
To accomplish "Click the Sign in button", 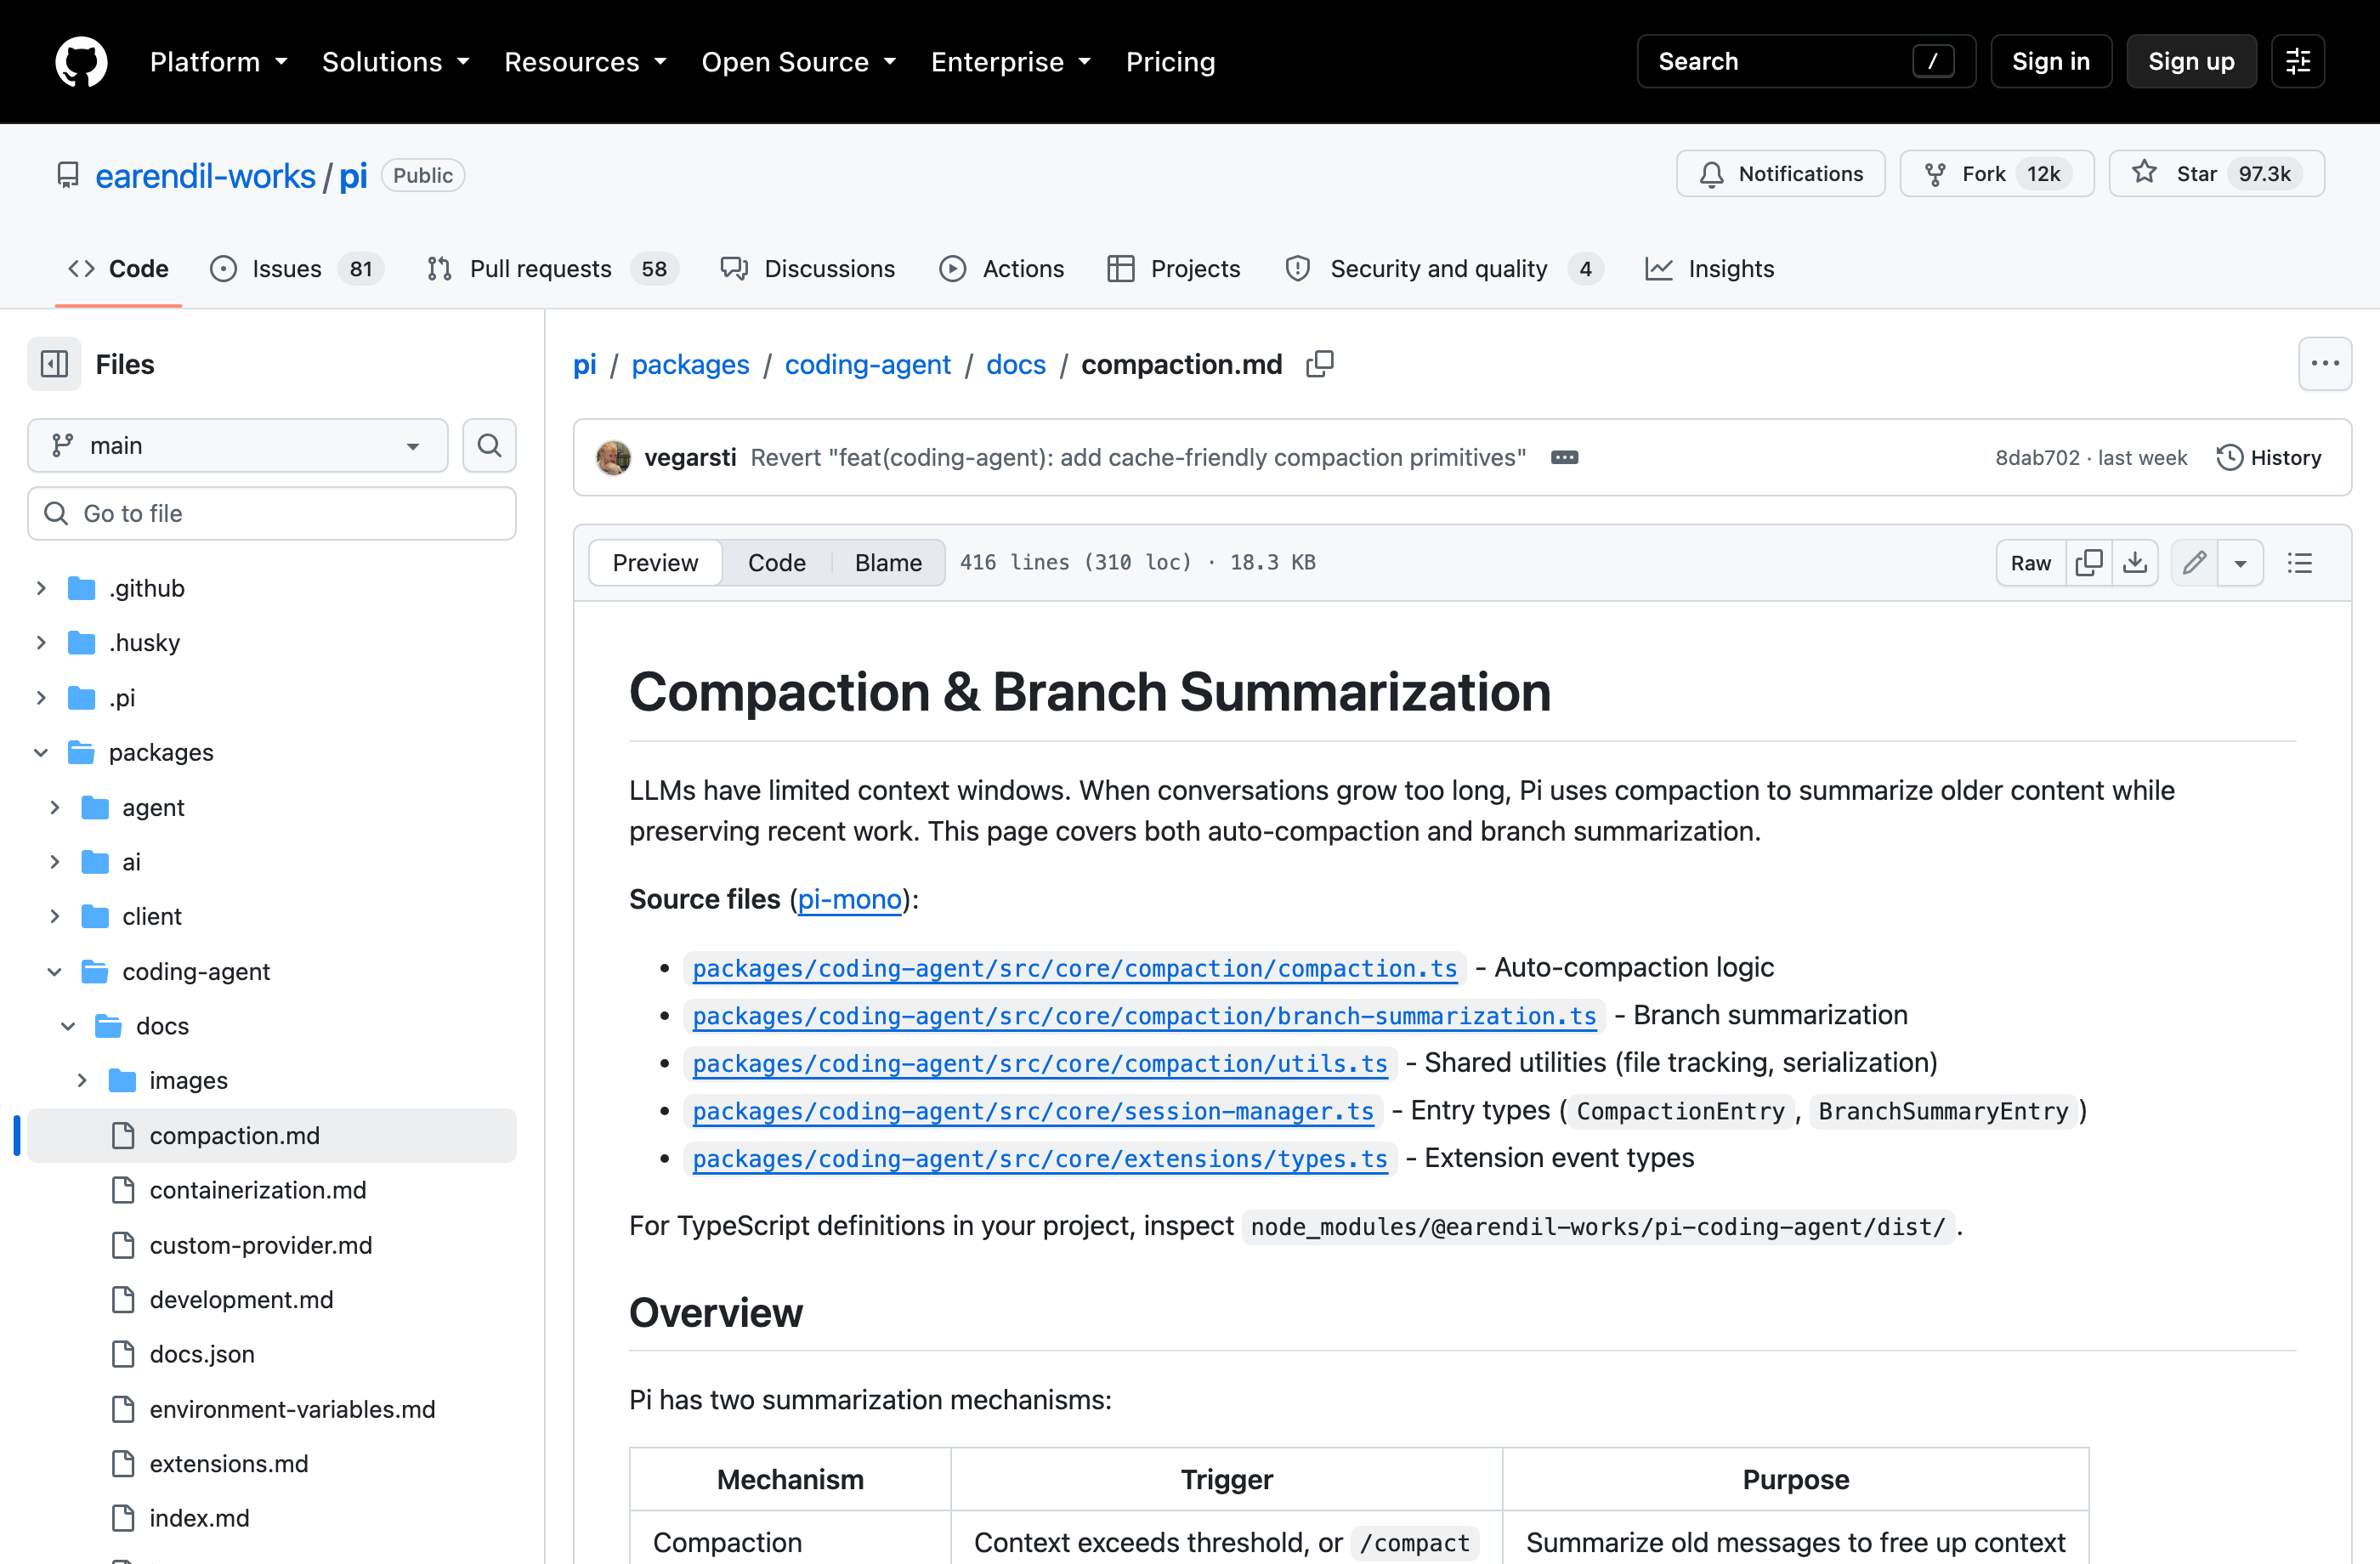I will (2051, 62).
